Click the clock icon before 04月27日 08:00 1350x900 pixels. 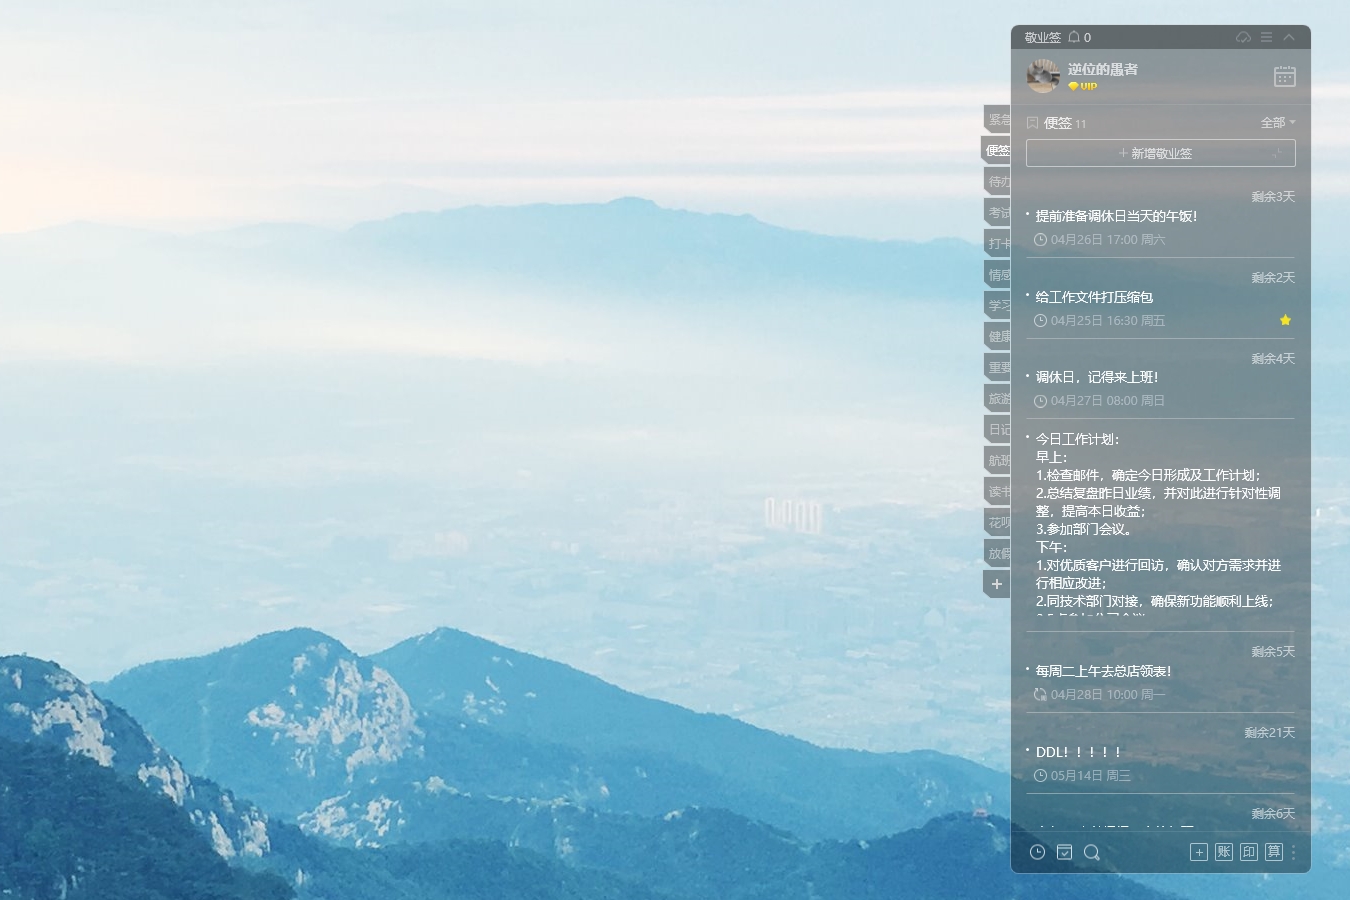1040,401
